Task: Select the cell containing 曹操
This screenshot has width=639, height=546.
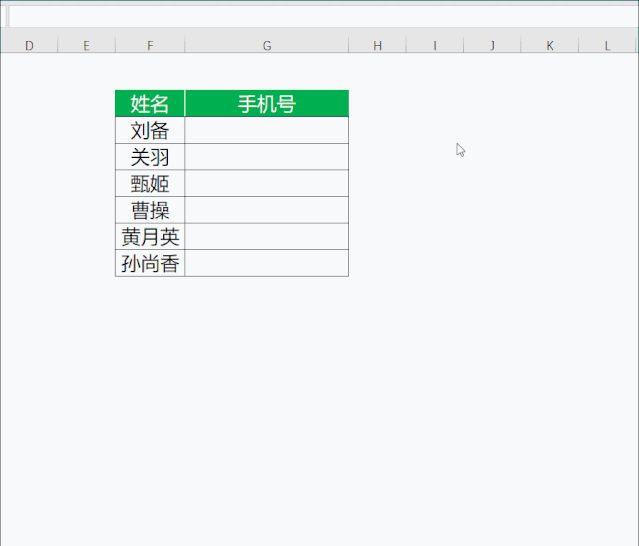Action: click(150, 210)
